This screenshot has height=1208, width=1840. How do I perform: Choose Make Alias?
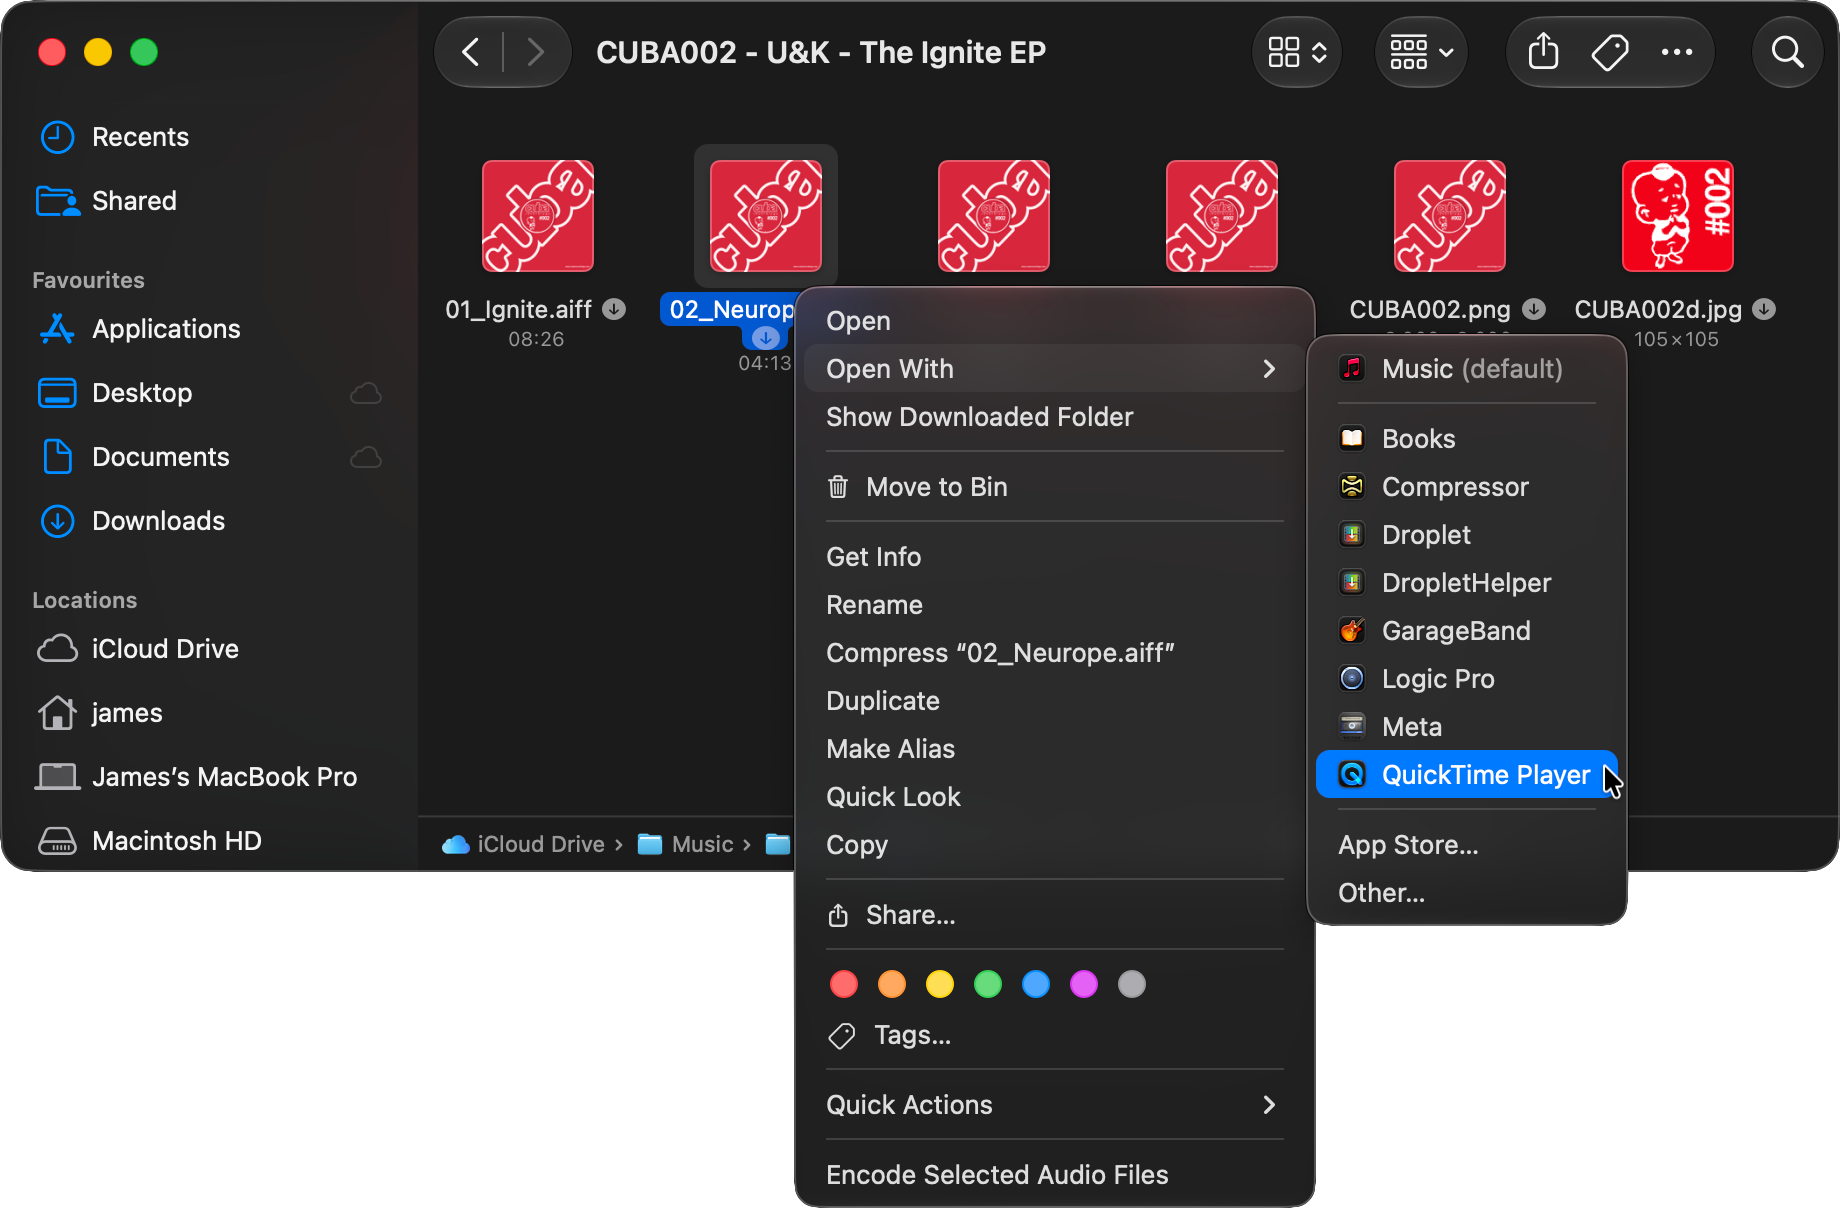click(1054, 749)
